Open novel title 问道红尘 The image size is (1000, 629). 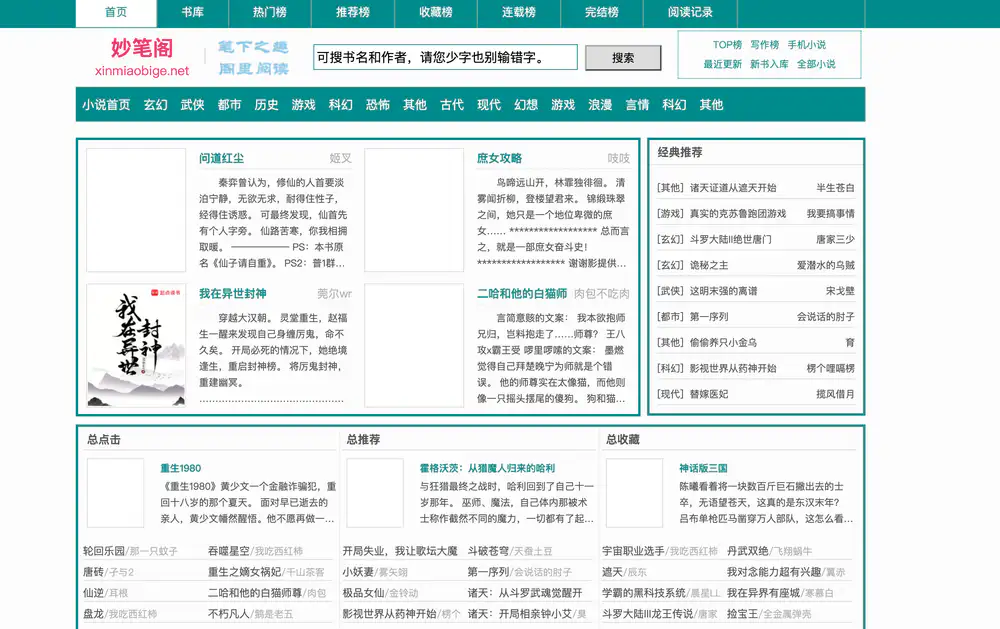[221, 158]
